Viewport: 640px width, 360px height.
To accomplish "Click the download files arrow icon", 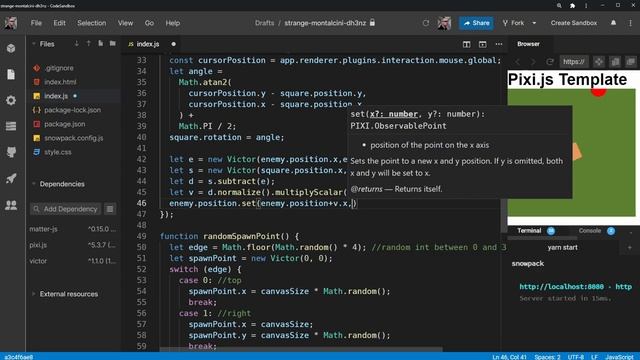I will (x=76, y=43).
